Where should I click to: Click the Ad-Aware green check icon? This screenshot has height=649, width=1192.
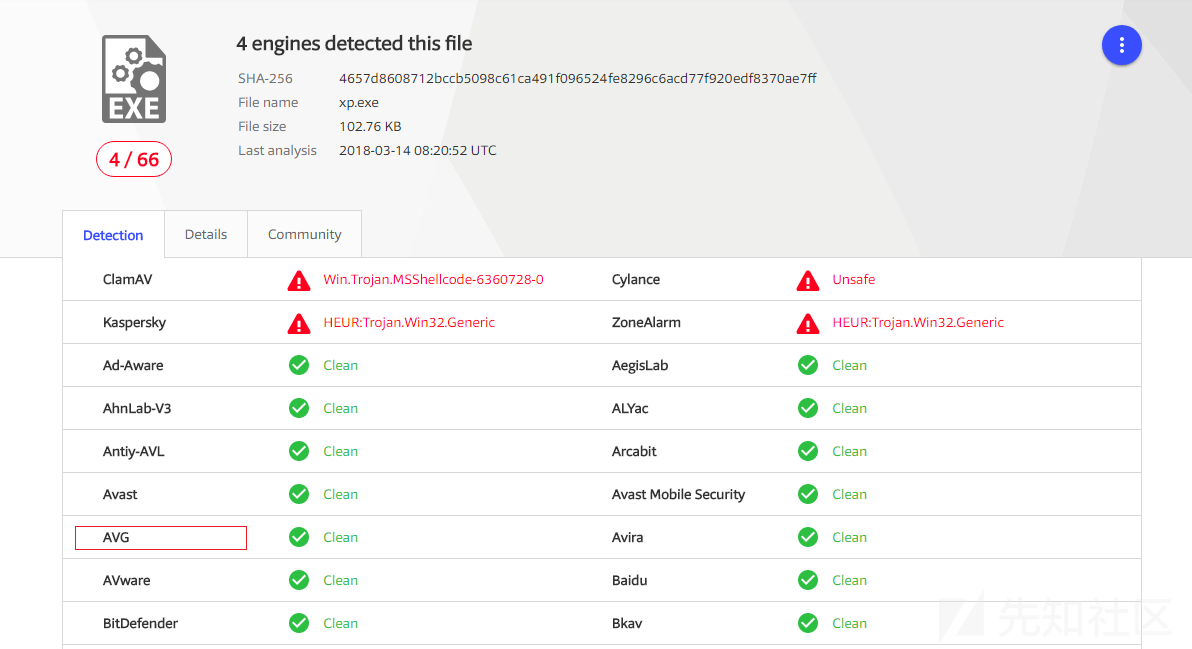[x=299, y=366]
